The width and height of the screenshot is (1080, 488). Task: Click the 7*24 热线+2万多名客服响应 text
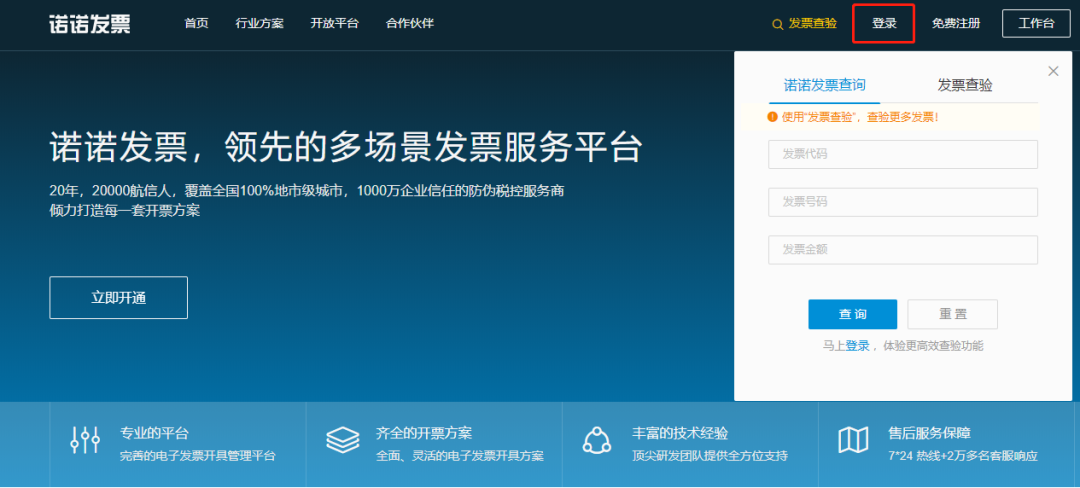(x=963, y=456)
